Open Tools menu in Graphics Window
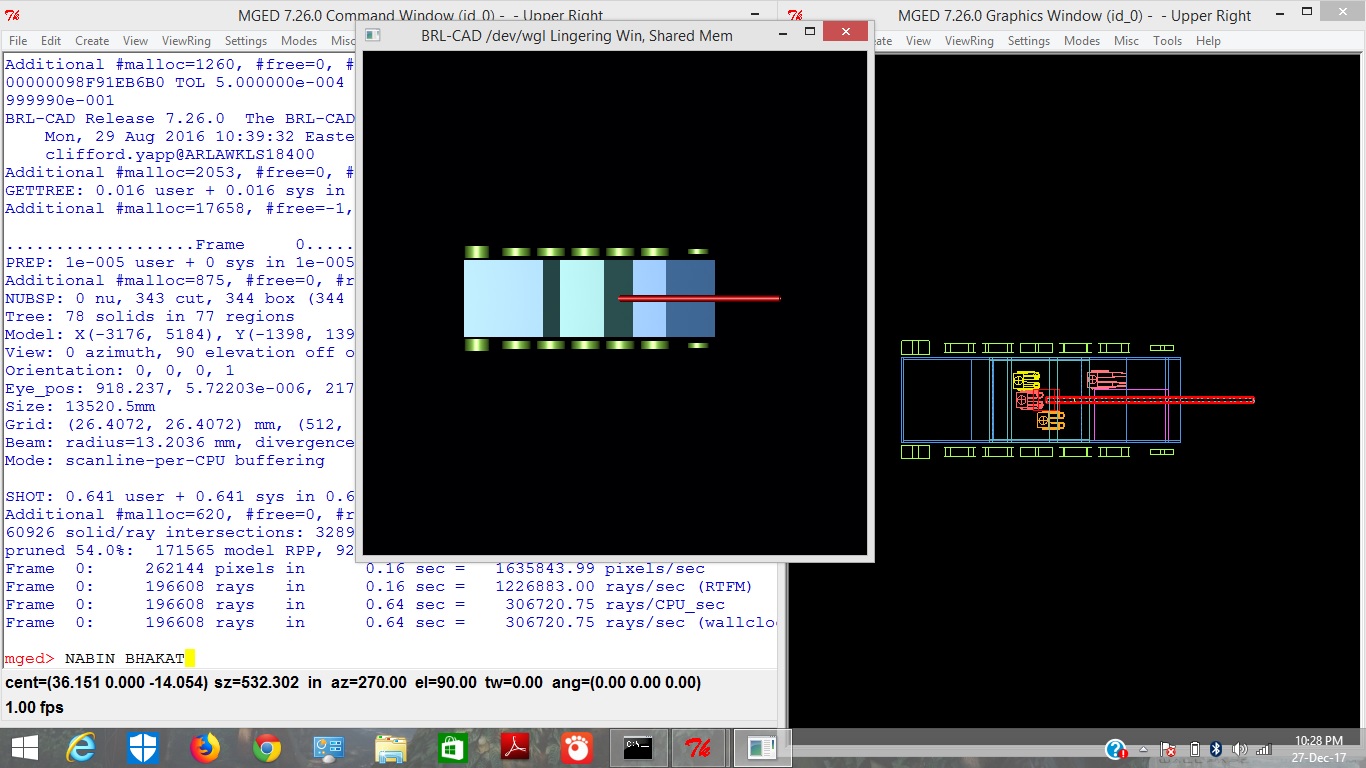This screenshot has height=768, width=1366. [1167, 41]
